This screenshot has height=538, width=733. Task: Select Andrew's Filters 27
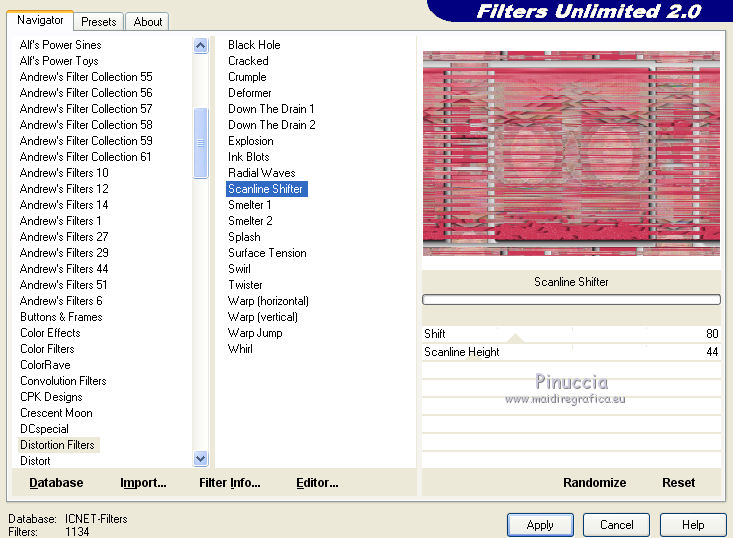click(64, 237)
